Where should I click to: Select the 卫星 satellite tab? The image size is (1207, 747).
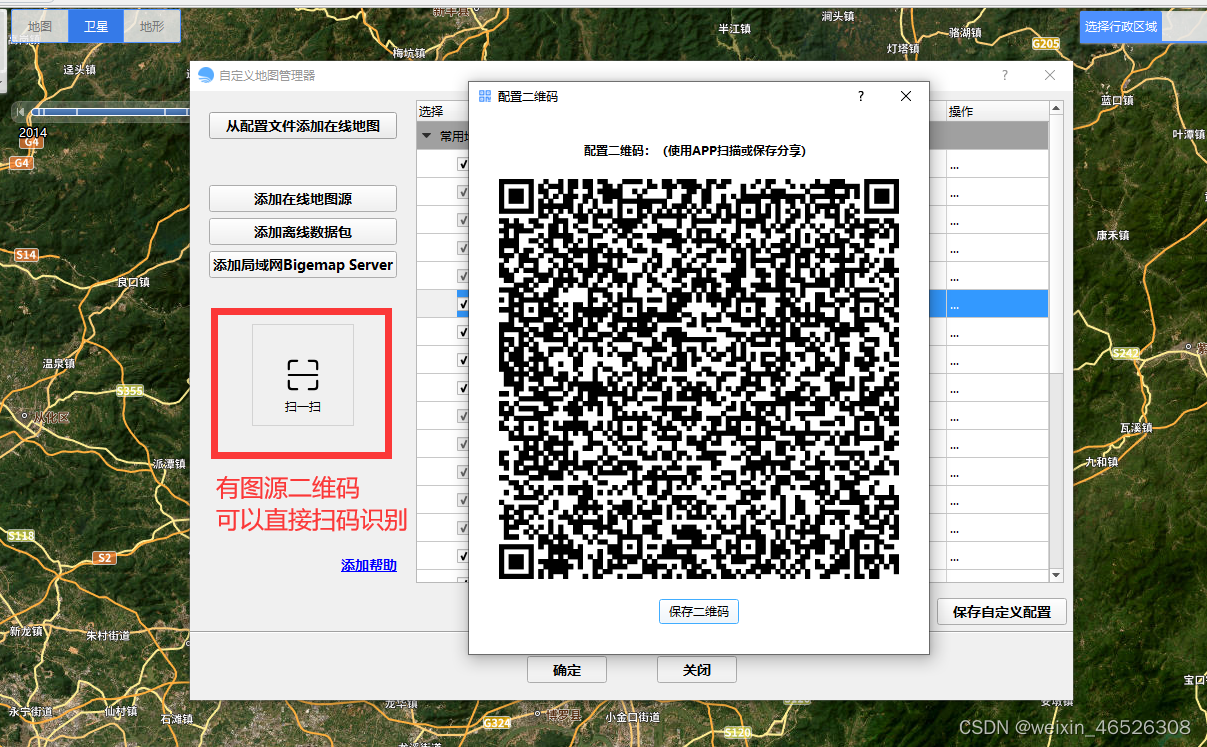[96, 27]
